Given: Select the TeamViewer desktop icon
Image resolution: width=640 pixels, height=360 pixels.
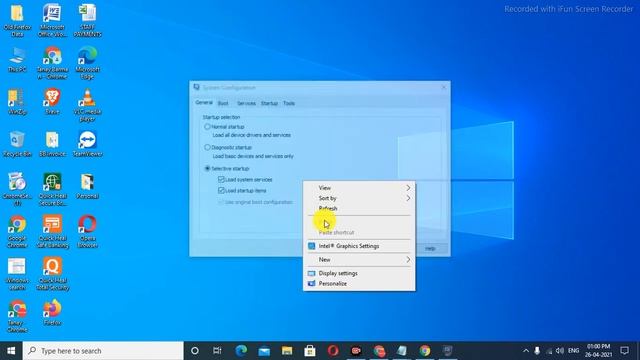Looking at the screenshot, I should [x=87, y=144].
